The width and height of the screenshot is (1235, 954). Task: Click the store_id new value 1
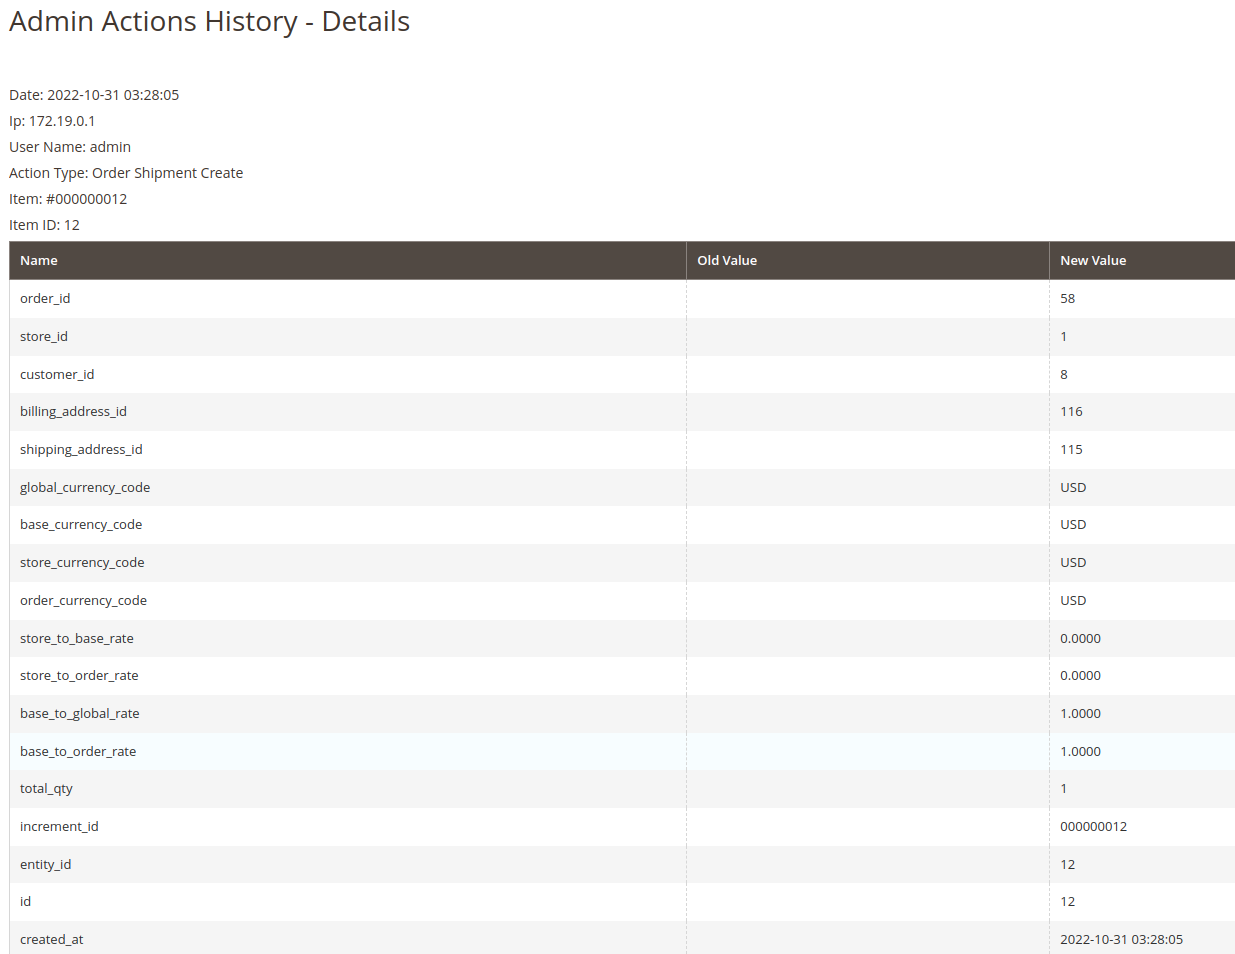pos(1064,336)
